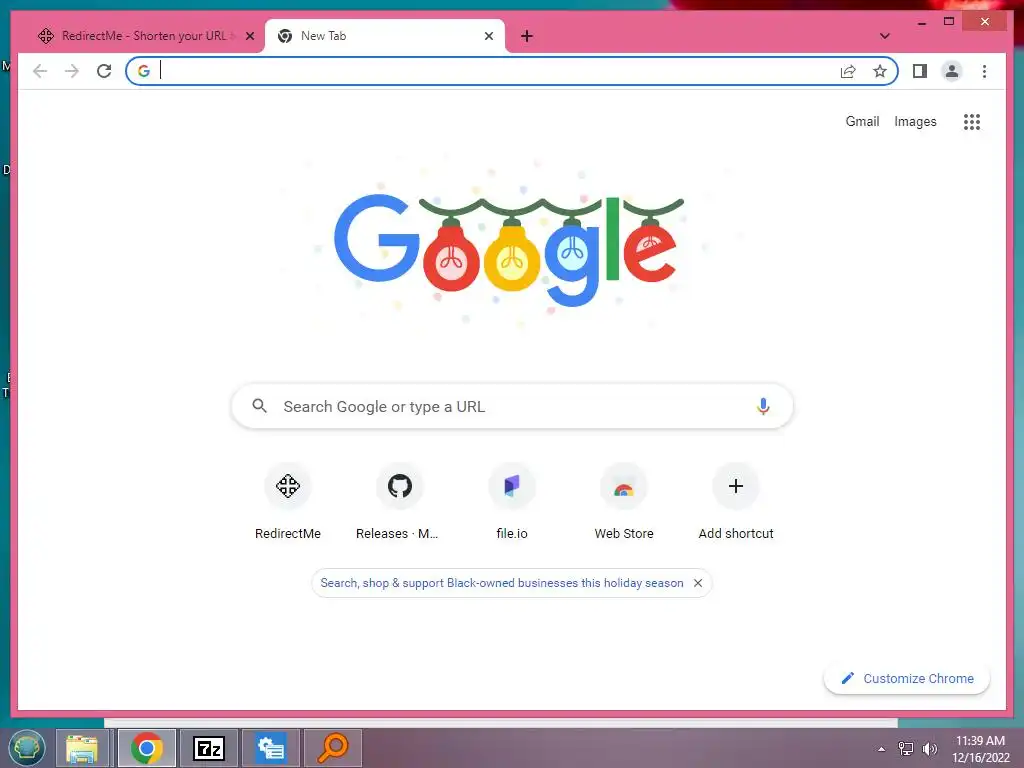The height and width of the screenshot is (768, 1024).
Task: Click the browser forward arrow
Action: 72,71
